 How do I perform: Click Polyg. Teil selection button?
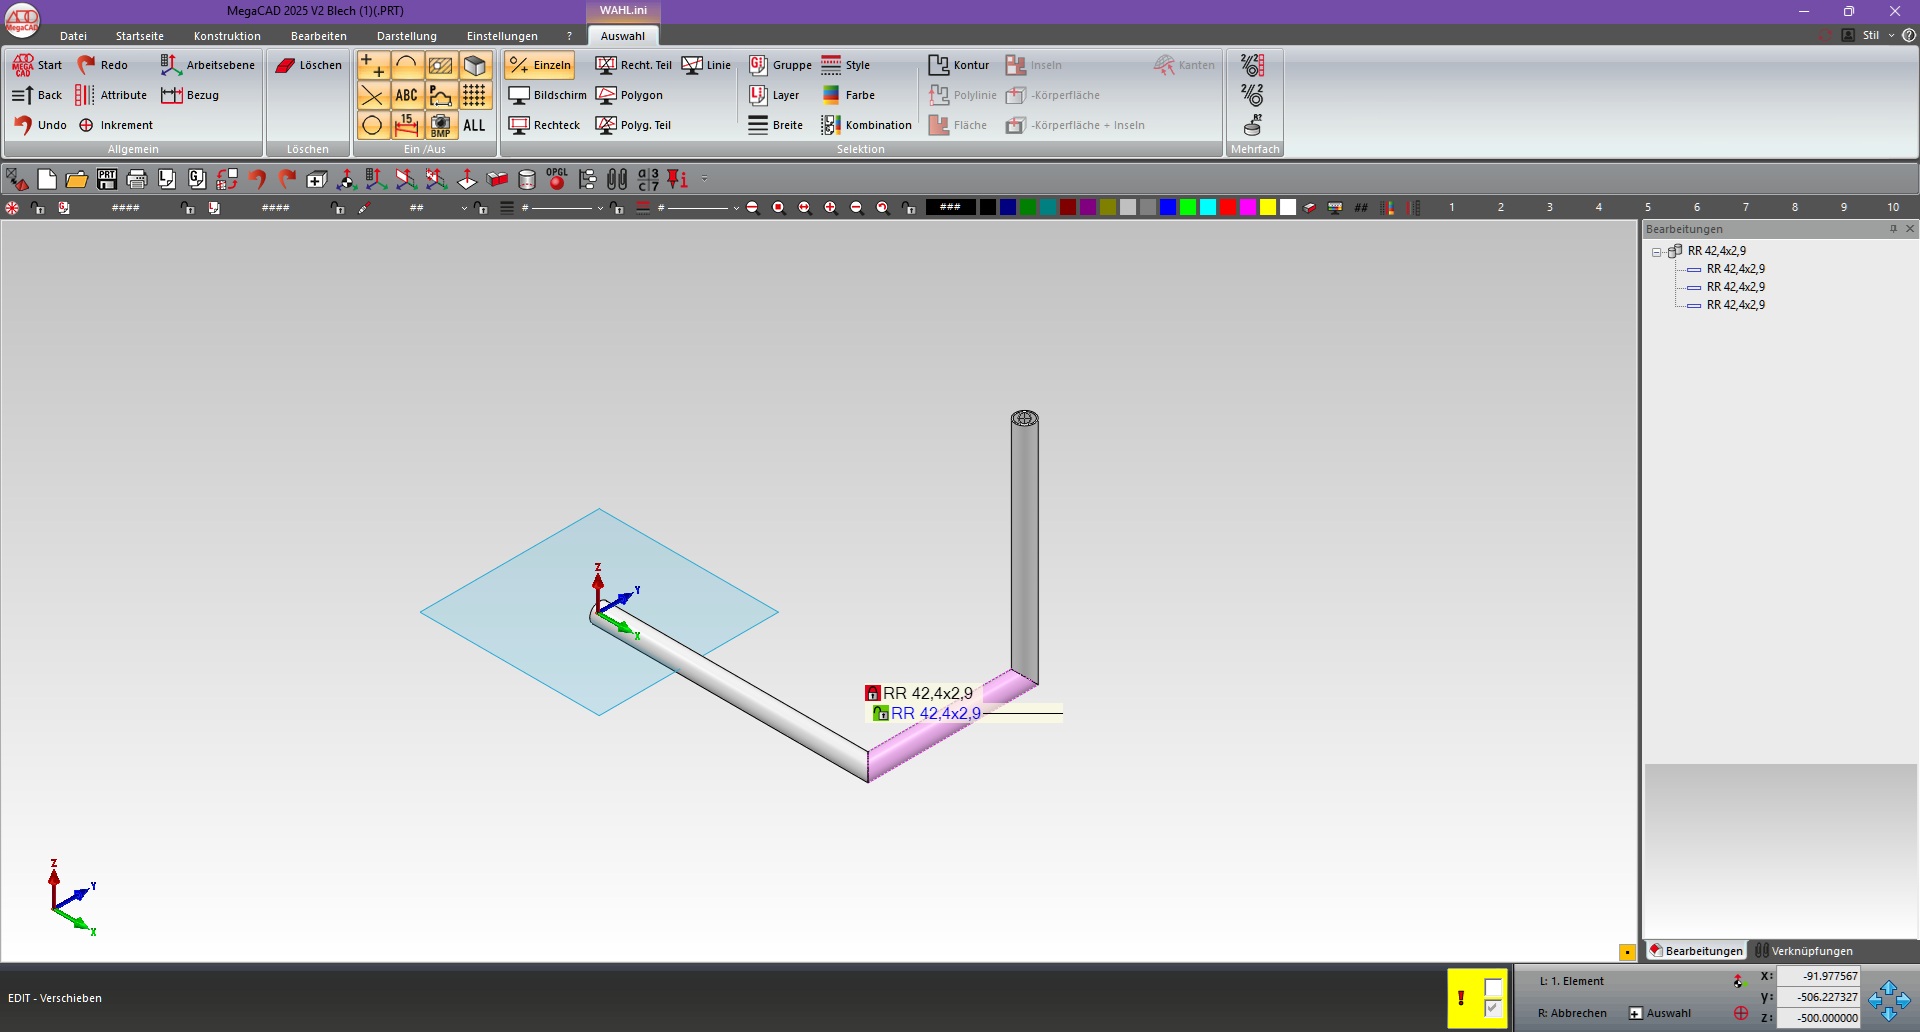pyautogui.click(x=634, y=125)
